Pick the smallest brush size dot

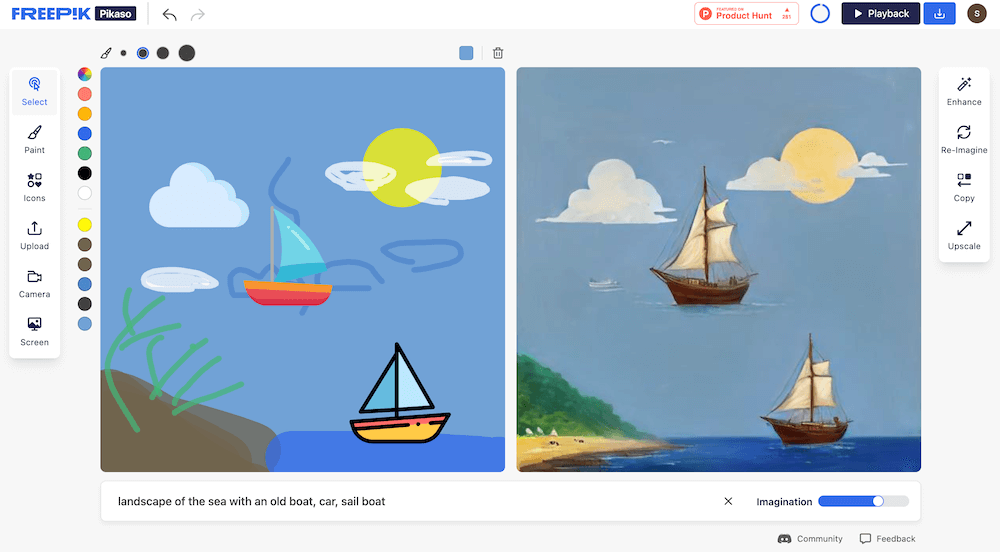pos(124,53)
